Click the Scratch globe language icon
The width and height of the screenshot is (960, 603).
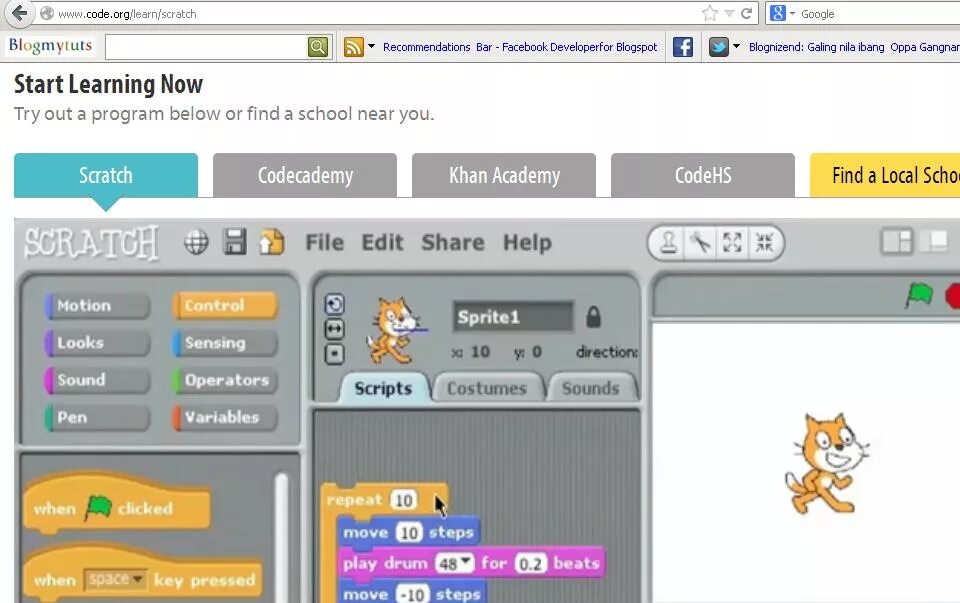196,242
